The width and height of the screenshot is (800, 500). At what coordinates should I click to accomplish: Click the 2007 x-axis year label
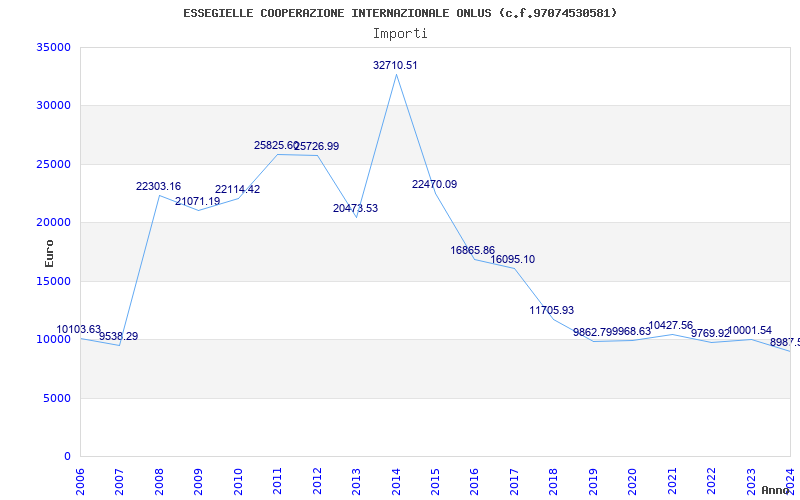point(119,480)
